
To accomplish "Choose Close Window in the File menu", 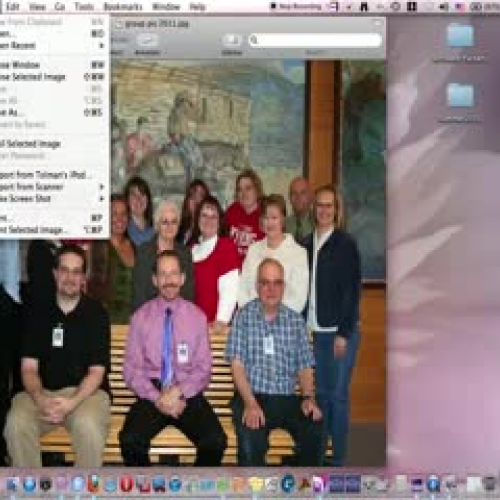I will [x=53, y=65].
